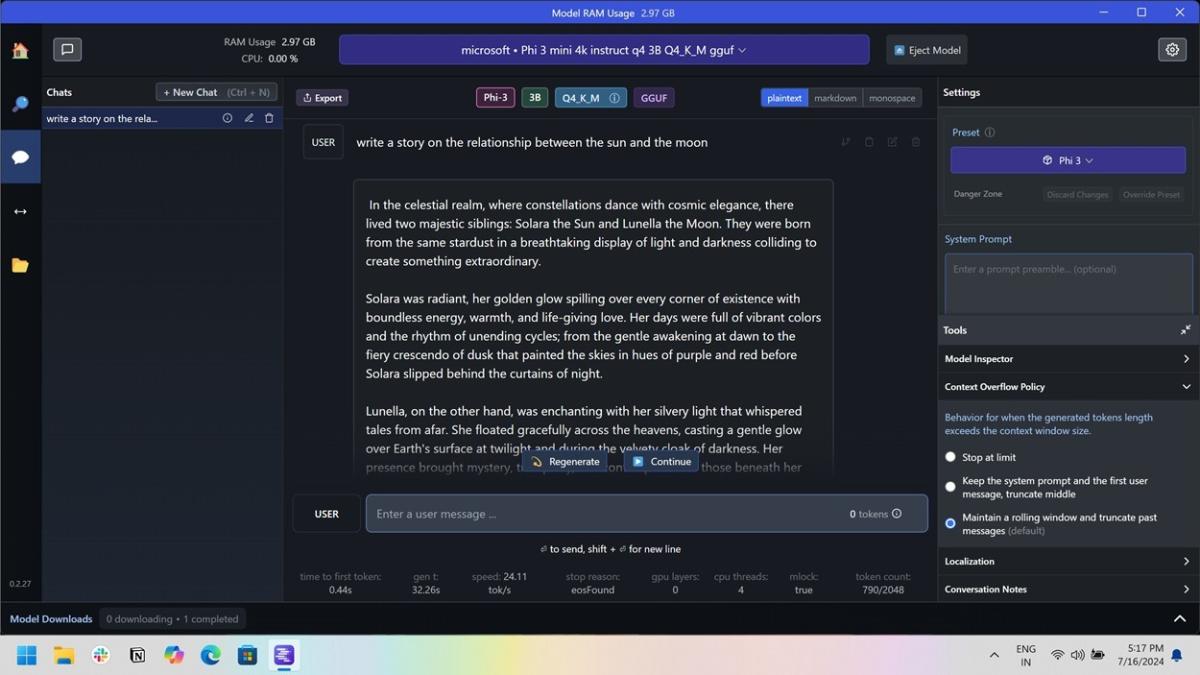Open the Home icon in the sidebar
Image resolution: width=1200 pixels, height=675 pixels.
[x=20, y=51]
